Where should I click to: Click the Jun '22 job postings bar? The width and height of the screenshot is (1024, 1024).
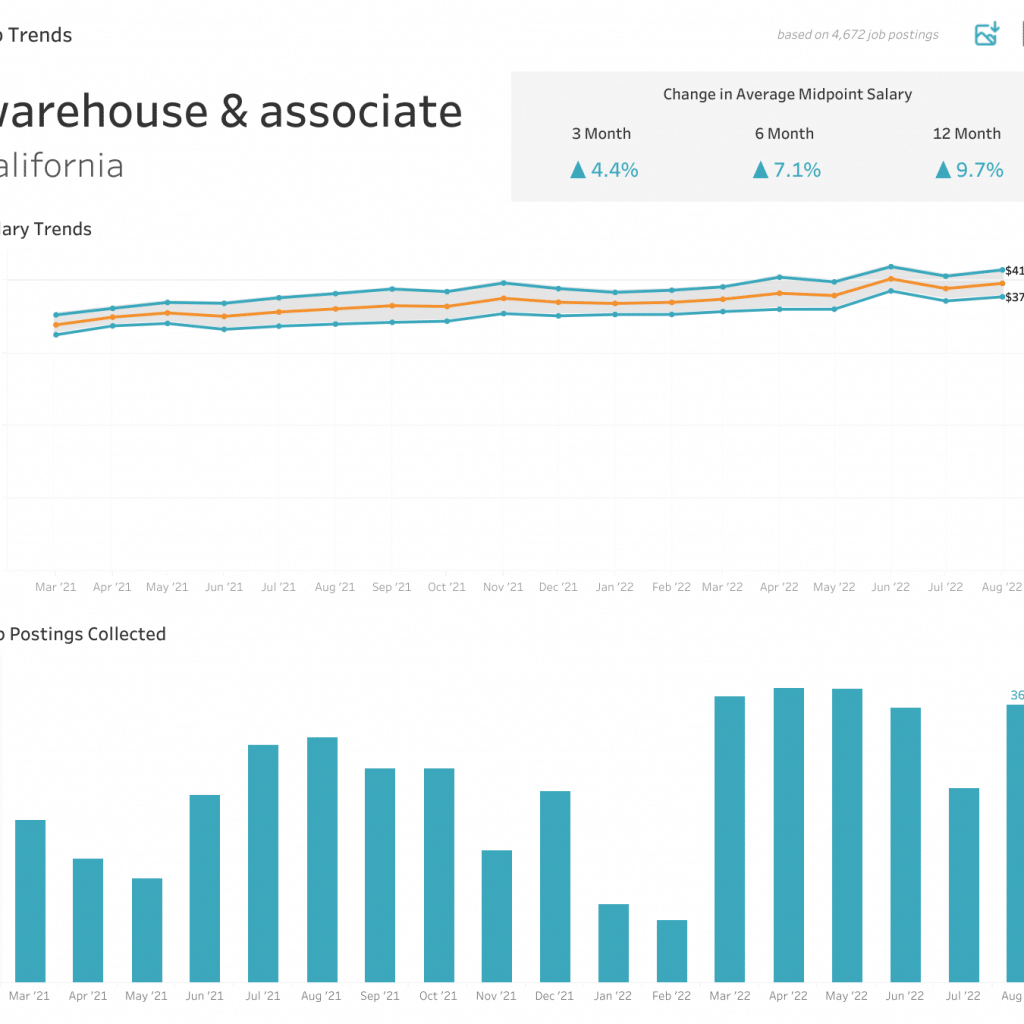[906, 844]
